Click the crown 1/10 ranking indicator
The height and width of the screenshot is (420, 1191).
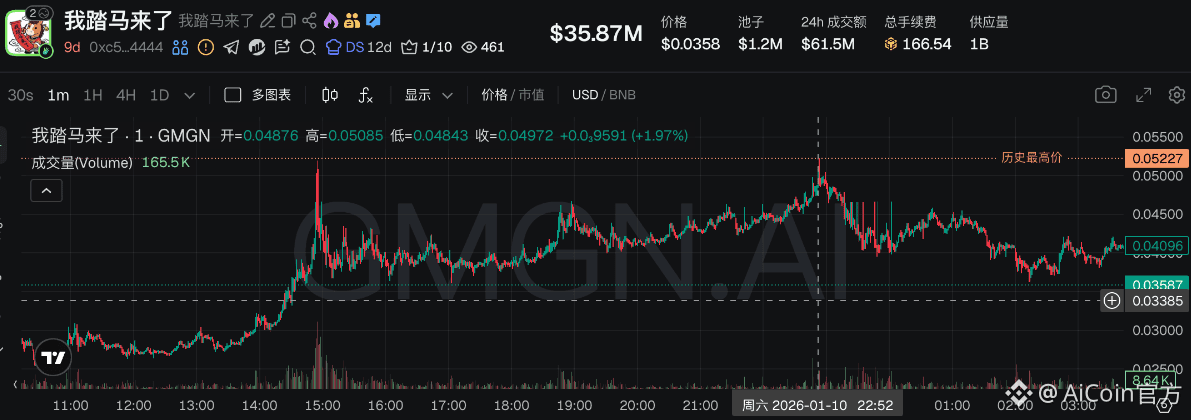click(426, 47)
